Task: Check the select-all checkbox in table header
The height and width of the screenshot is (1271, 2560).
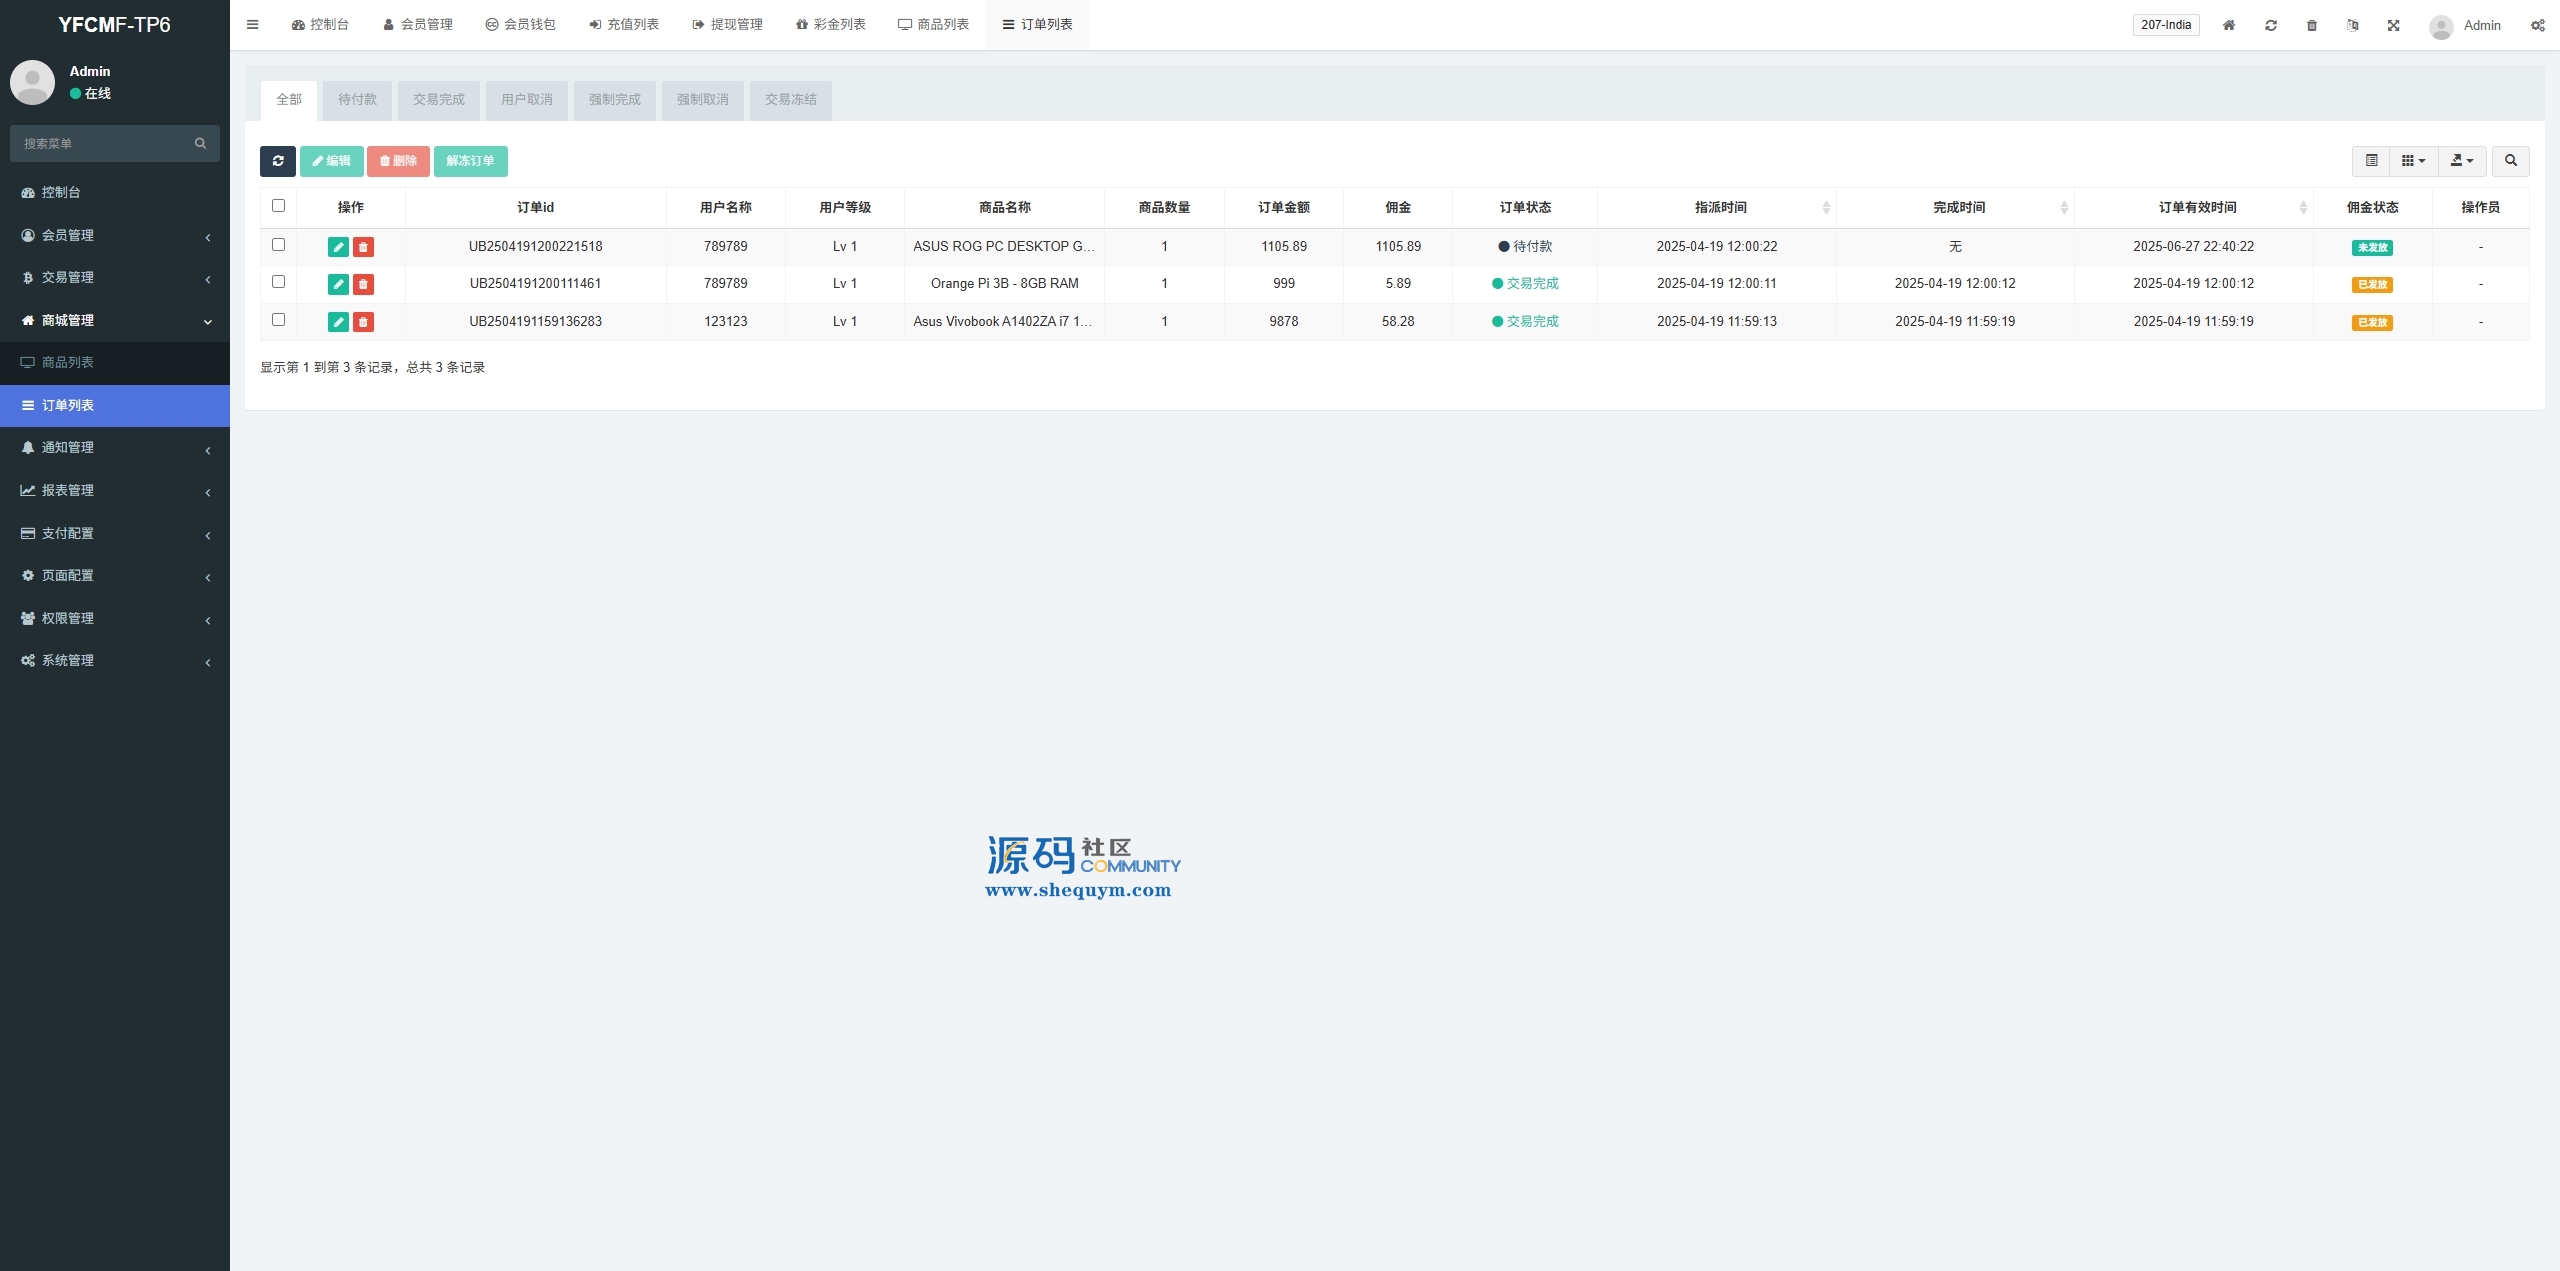Action: (279, 206)
